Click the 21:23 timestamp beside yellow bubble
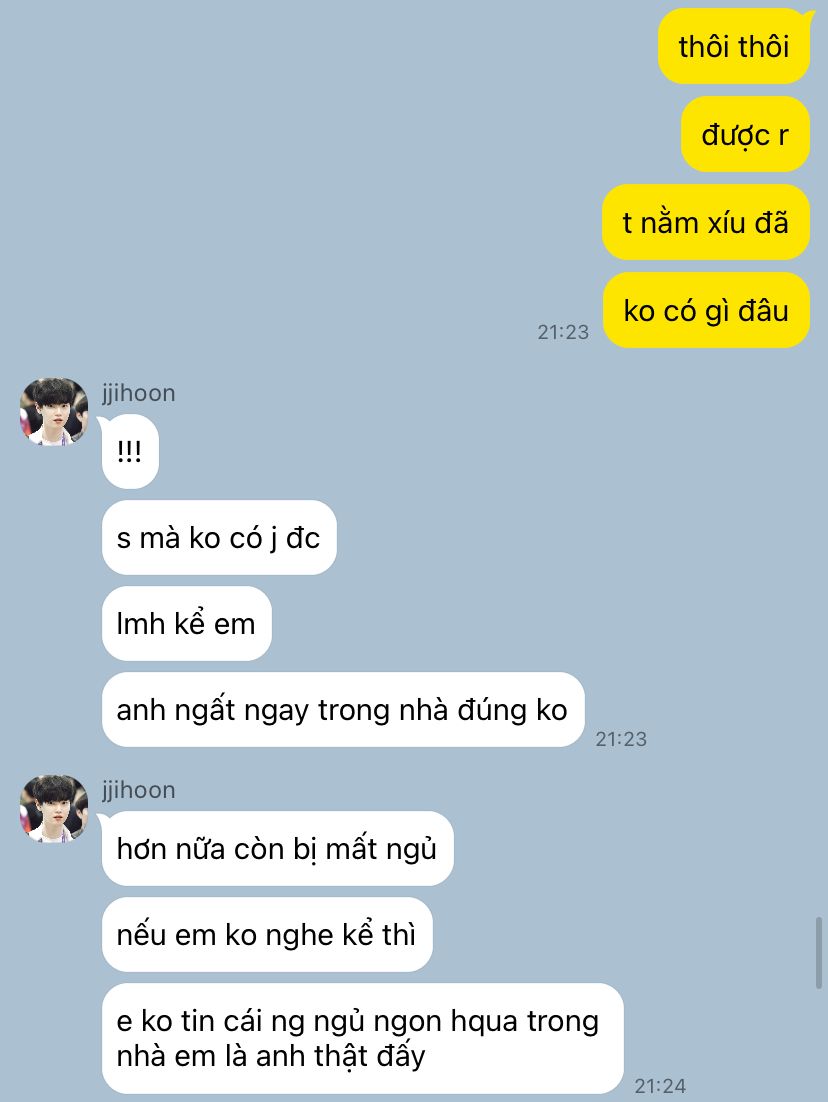 click(x=563, y=332)
